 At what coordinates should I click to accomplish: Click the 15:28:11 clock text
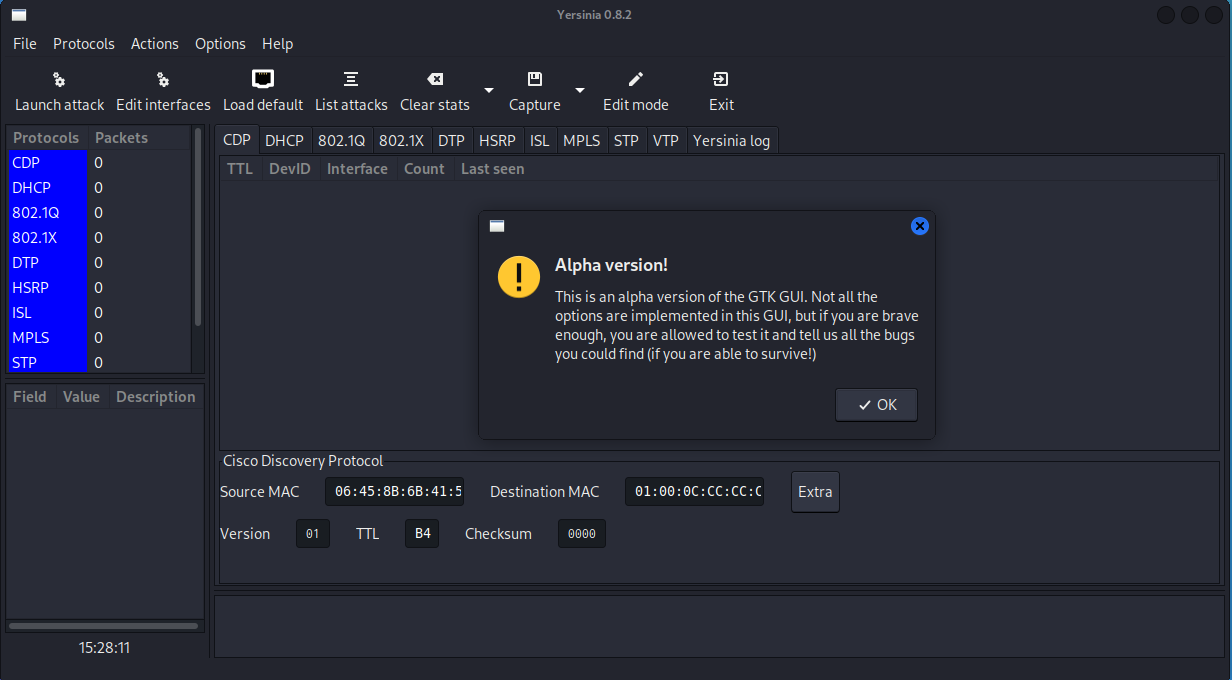(104, 648)
